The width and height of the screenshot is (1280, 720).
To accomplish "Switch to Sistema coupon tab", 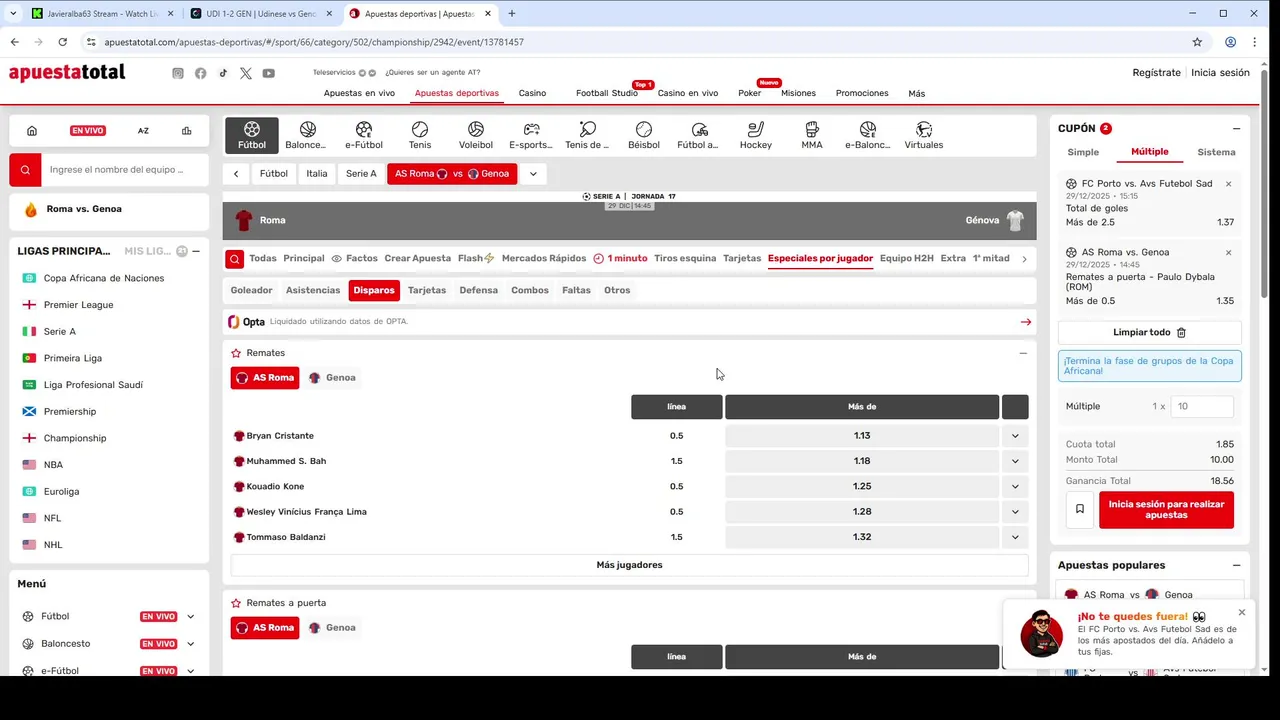I will [x=1216, y=152].
